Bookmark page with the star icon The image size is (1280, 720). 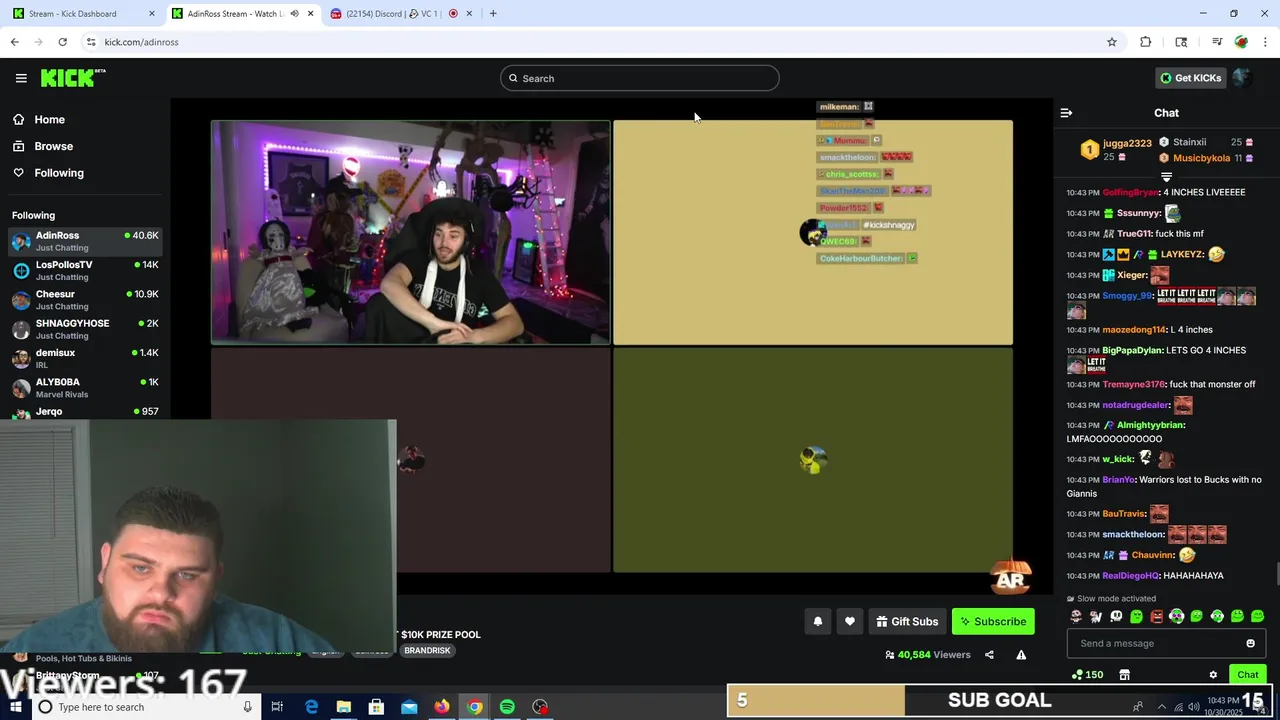[1111, 42]
